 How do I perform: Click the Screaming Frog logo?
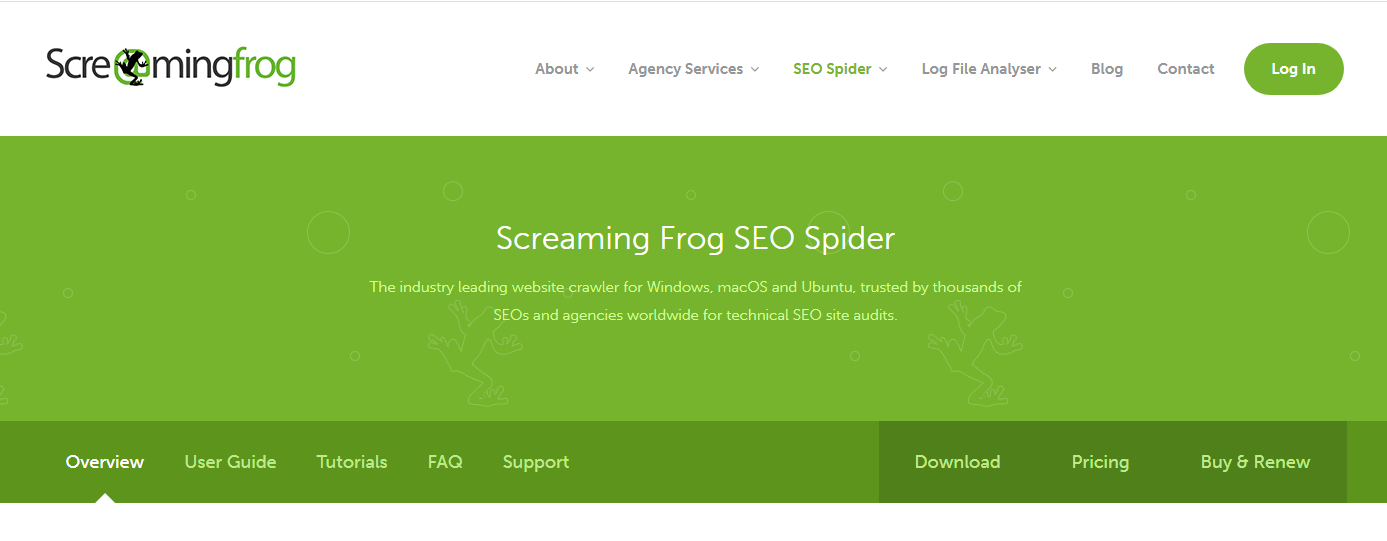coord(171,67)
